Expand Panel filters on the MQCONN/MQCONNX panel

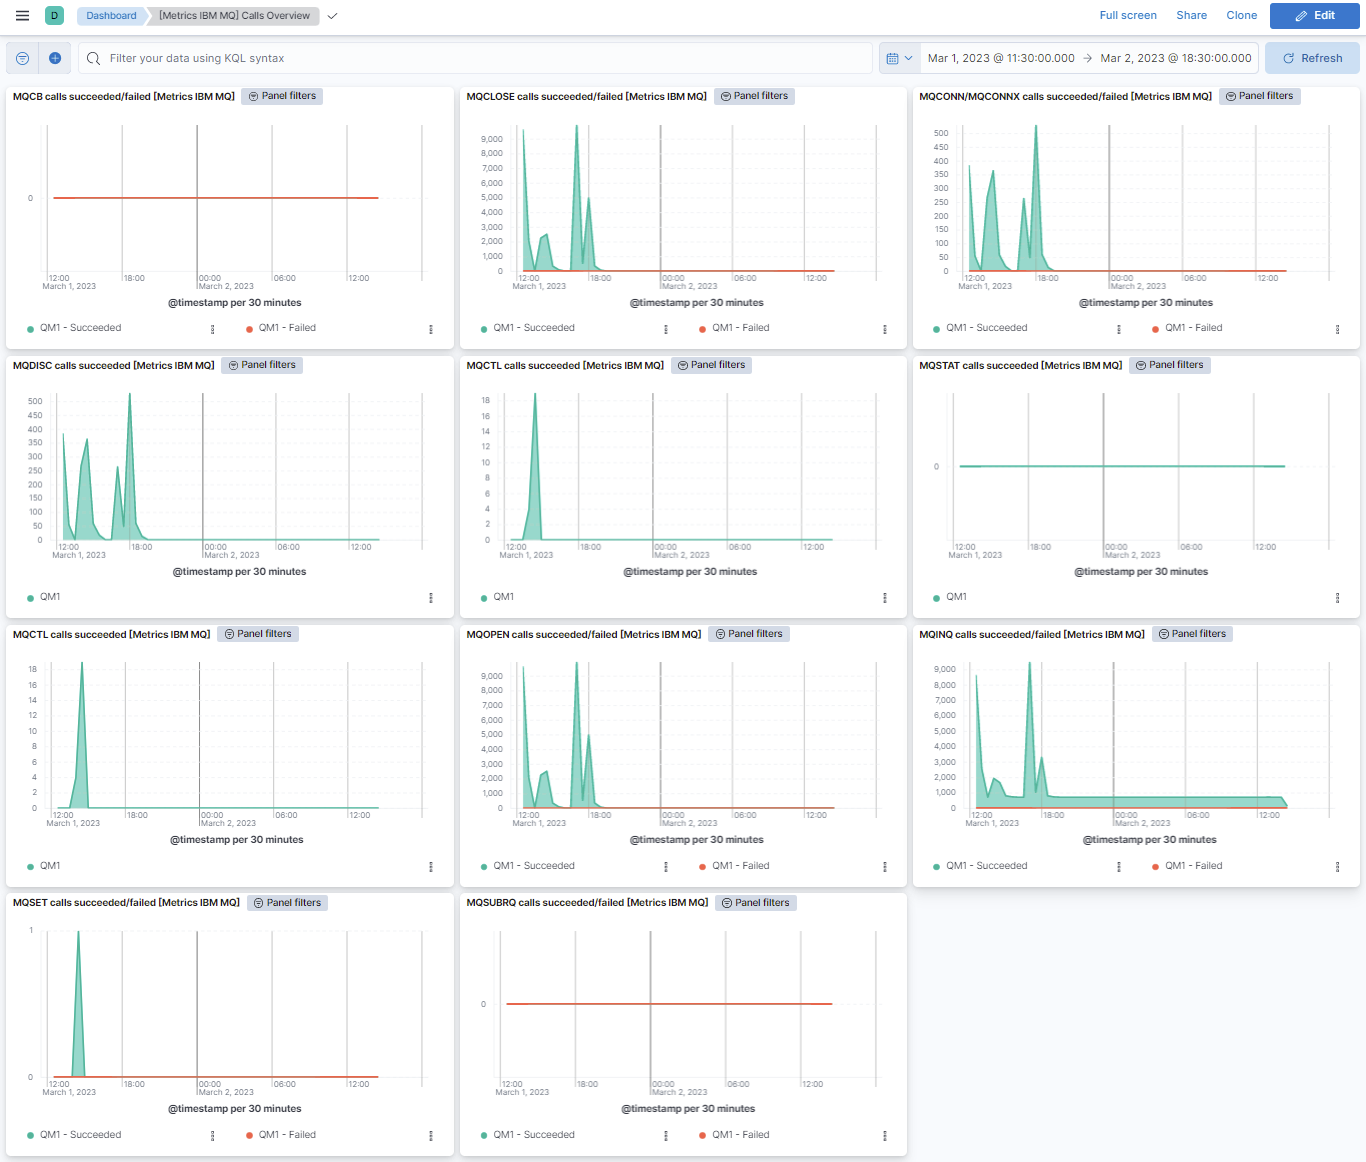point(1259,96)
